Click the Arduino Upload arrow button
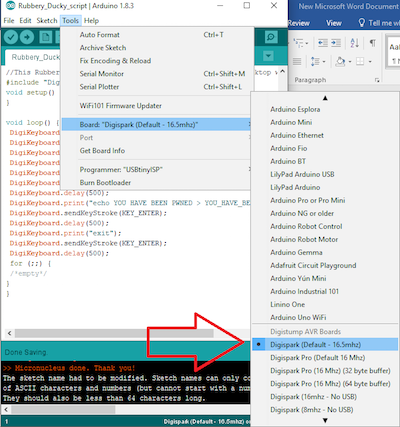This screenshot has width=400, height=427. coord(27,37)
